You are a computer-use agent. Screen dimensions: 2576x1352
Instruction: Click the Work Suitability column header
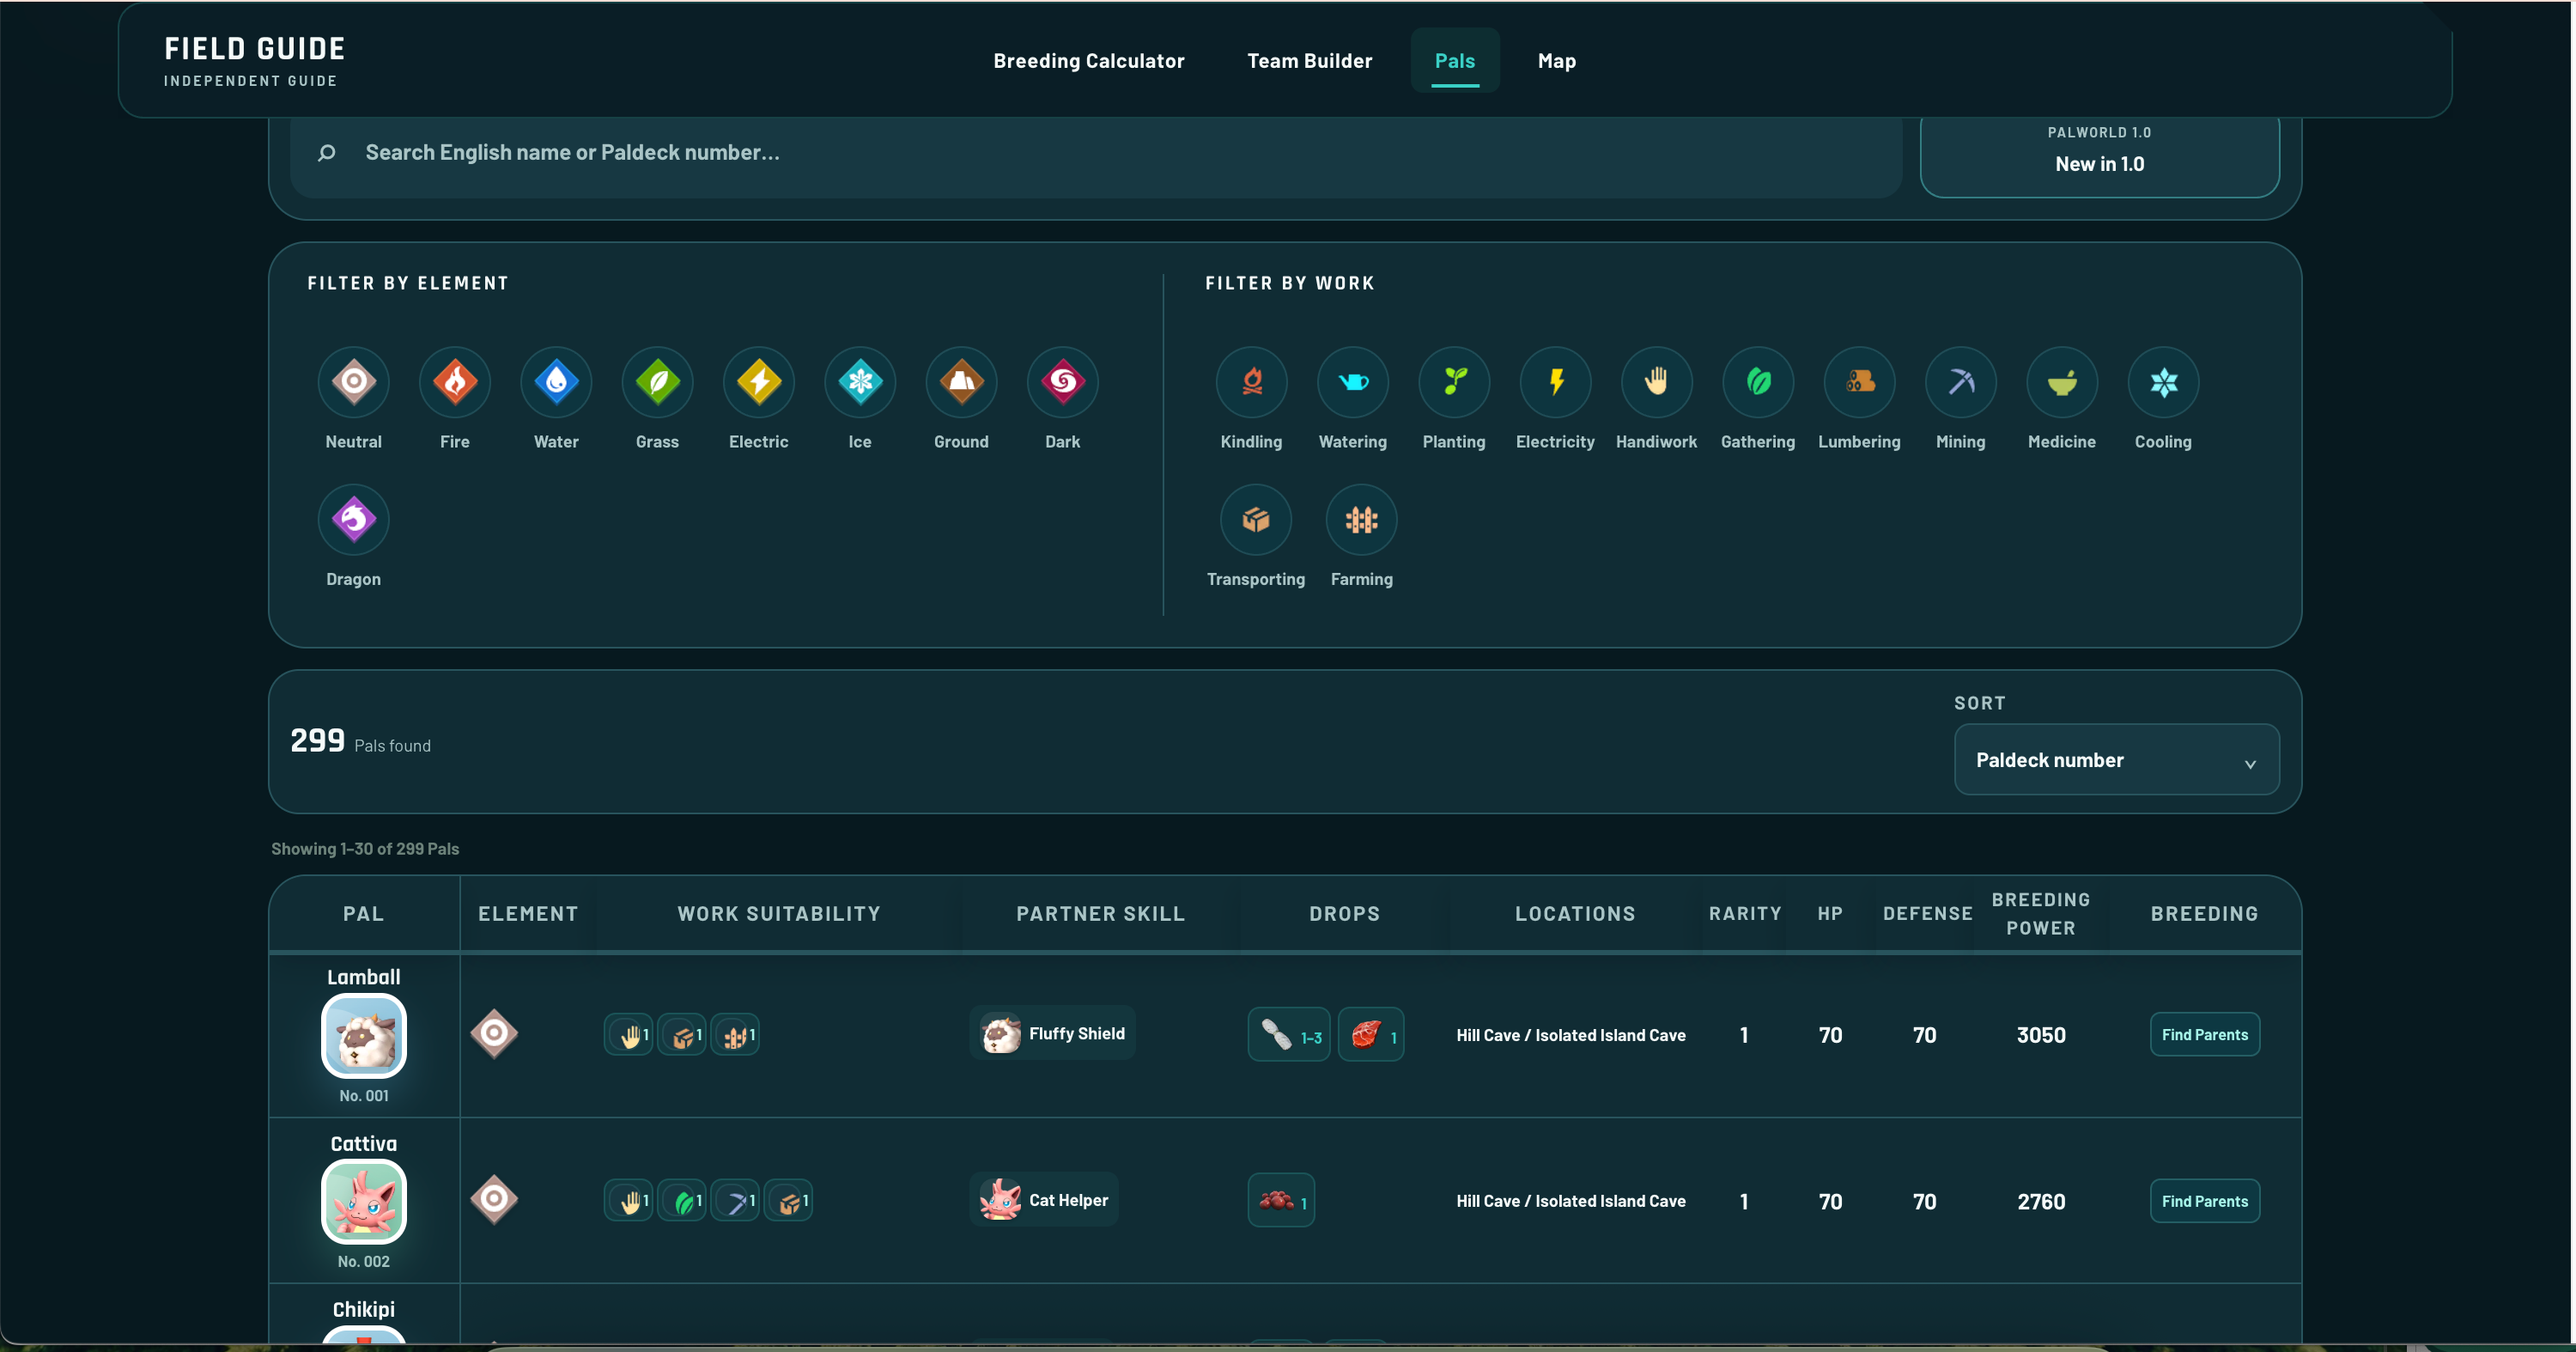coord(778,913)
